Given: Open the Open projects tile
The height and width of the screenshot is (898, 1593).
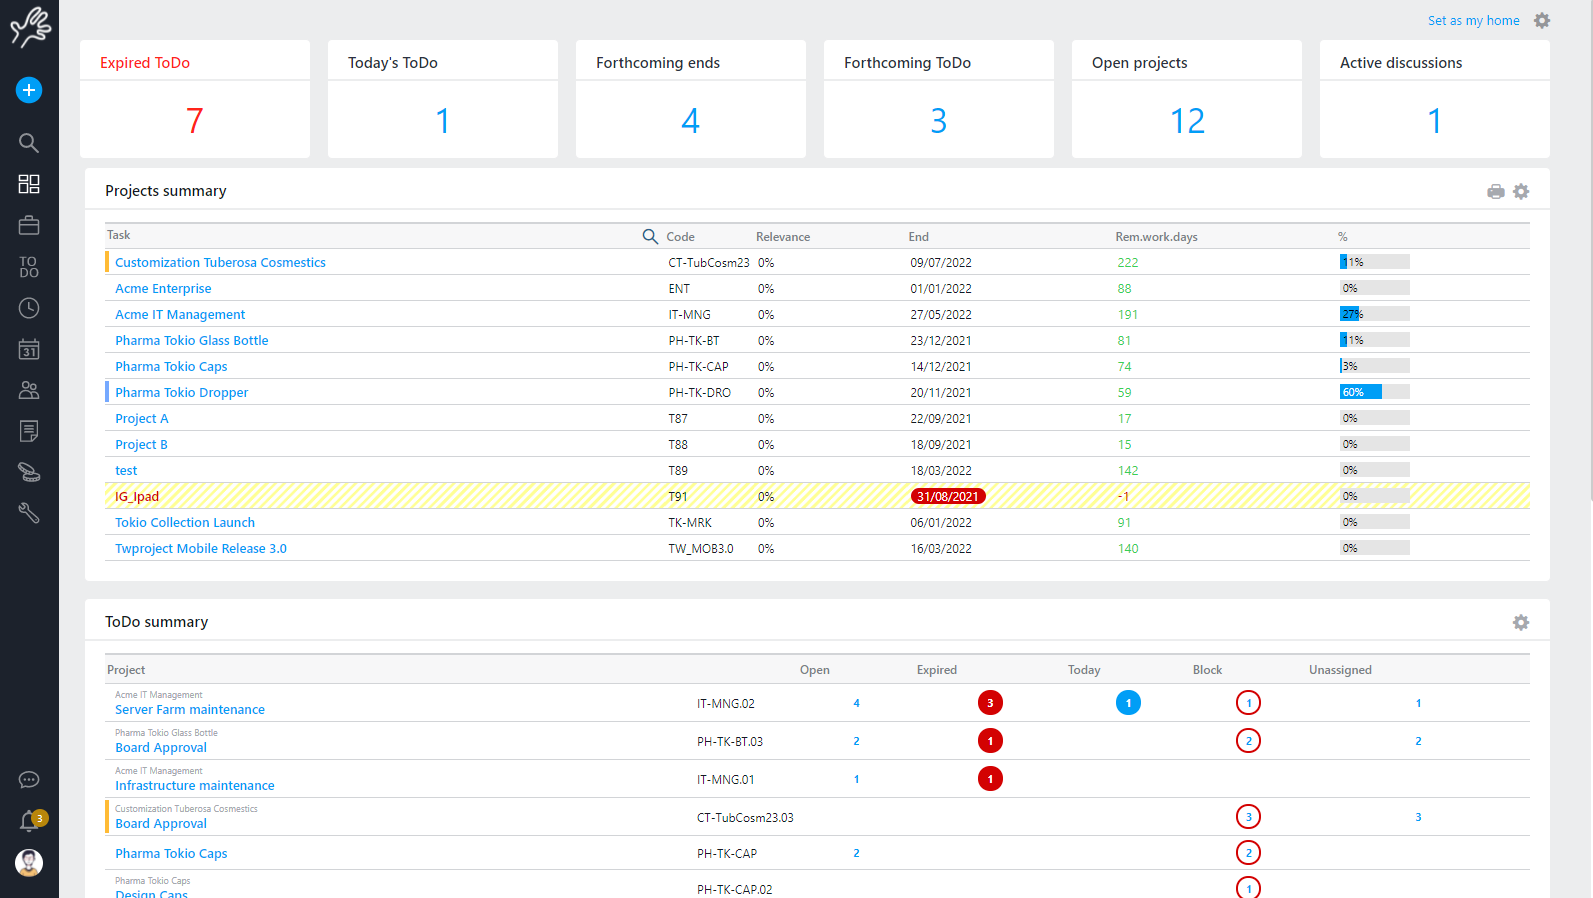Looking at the screenshot, I should pyautogui.click(x=1187, y=100).
